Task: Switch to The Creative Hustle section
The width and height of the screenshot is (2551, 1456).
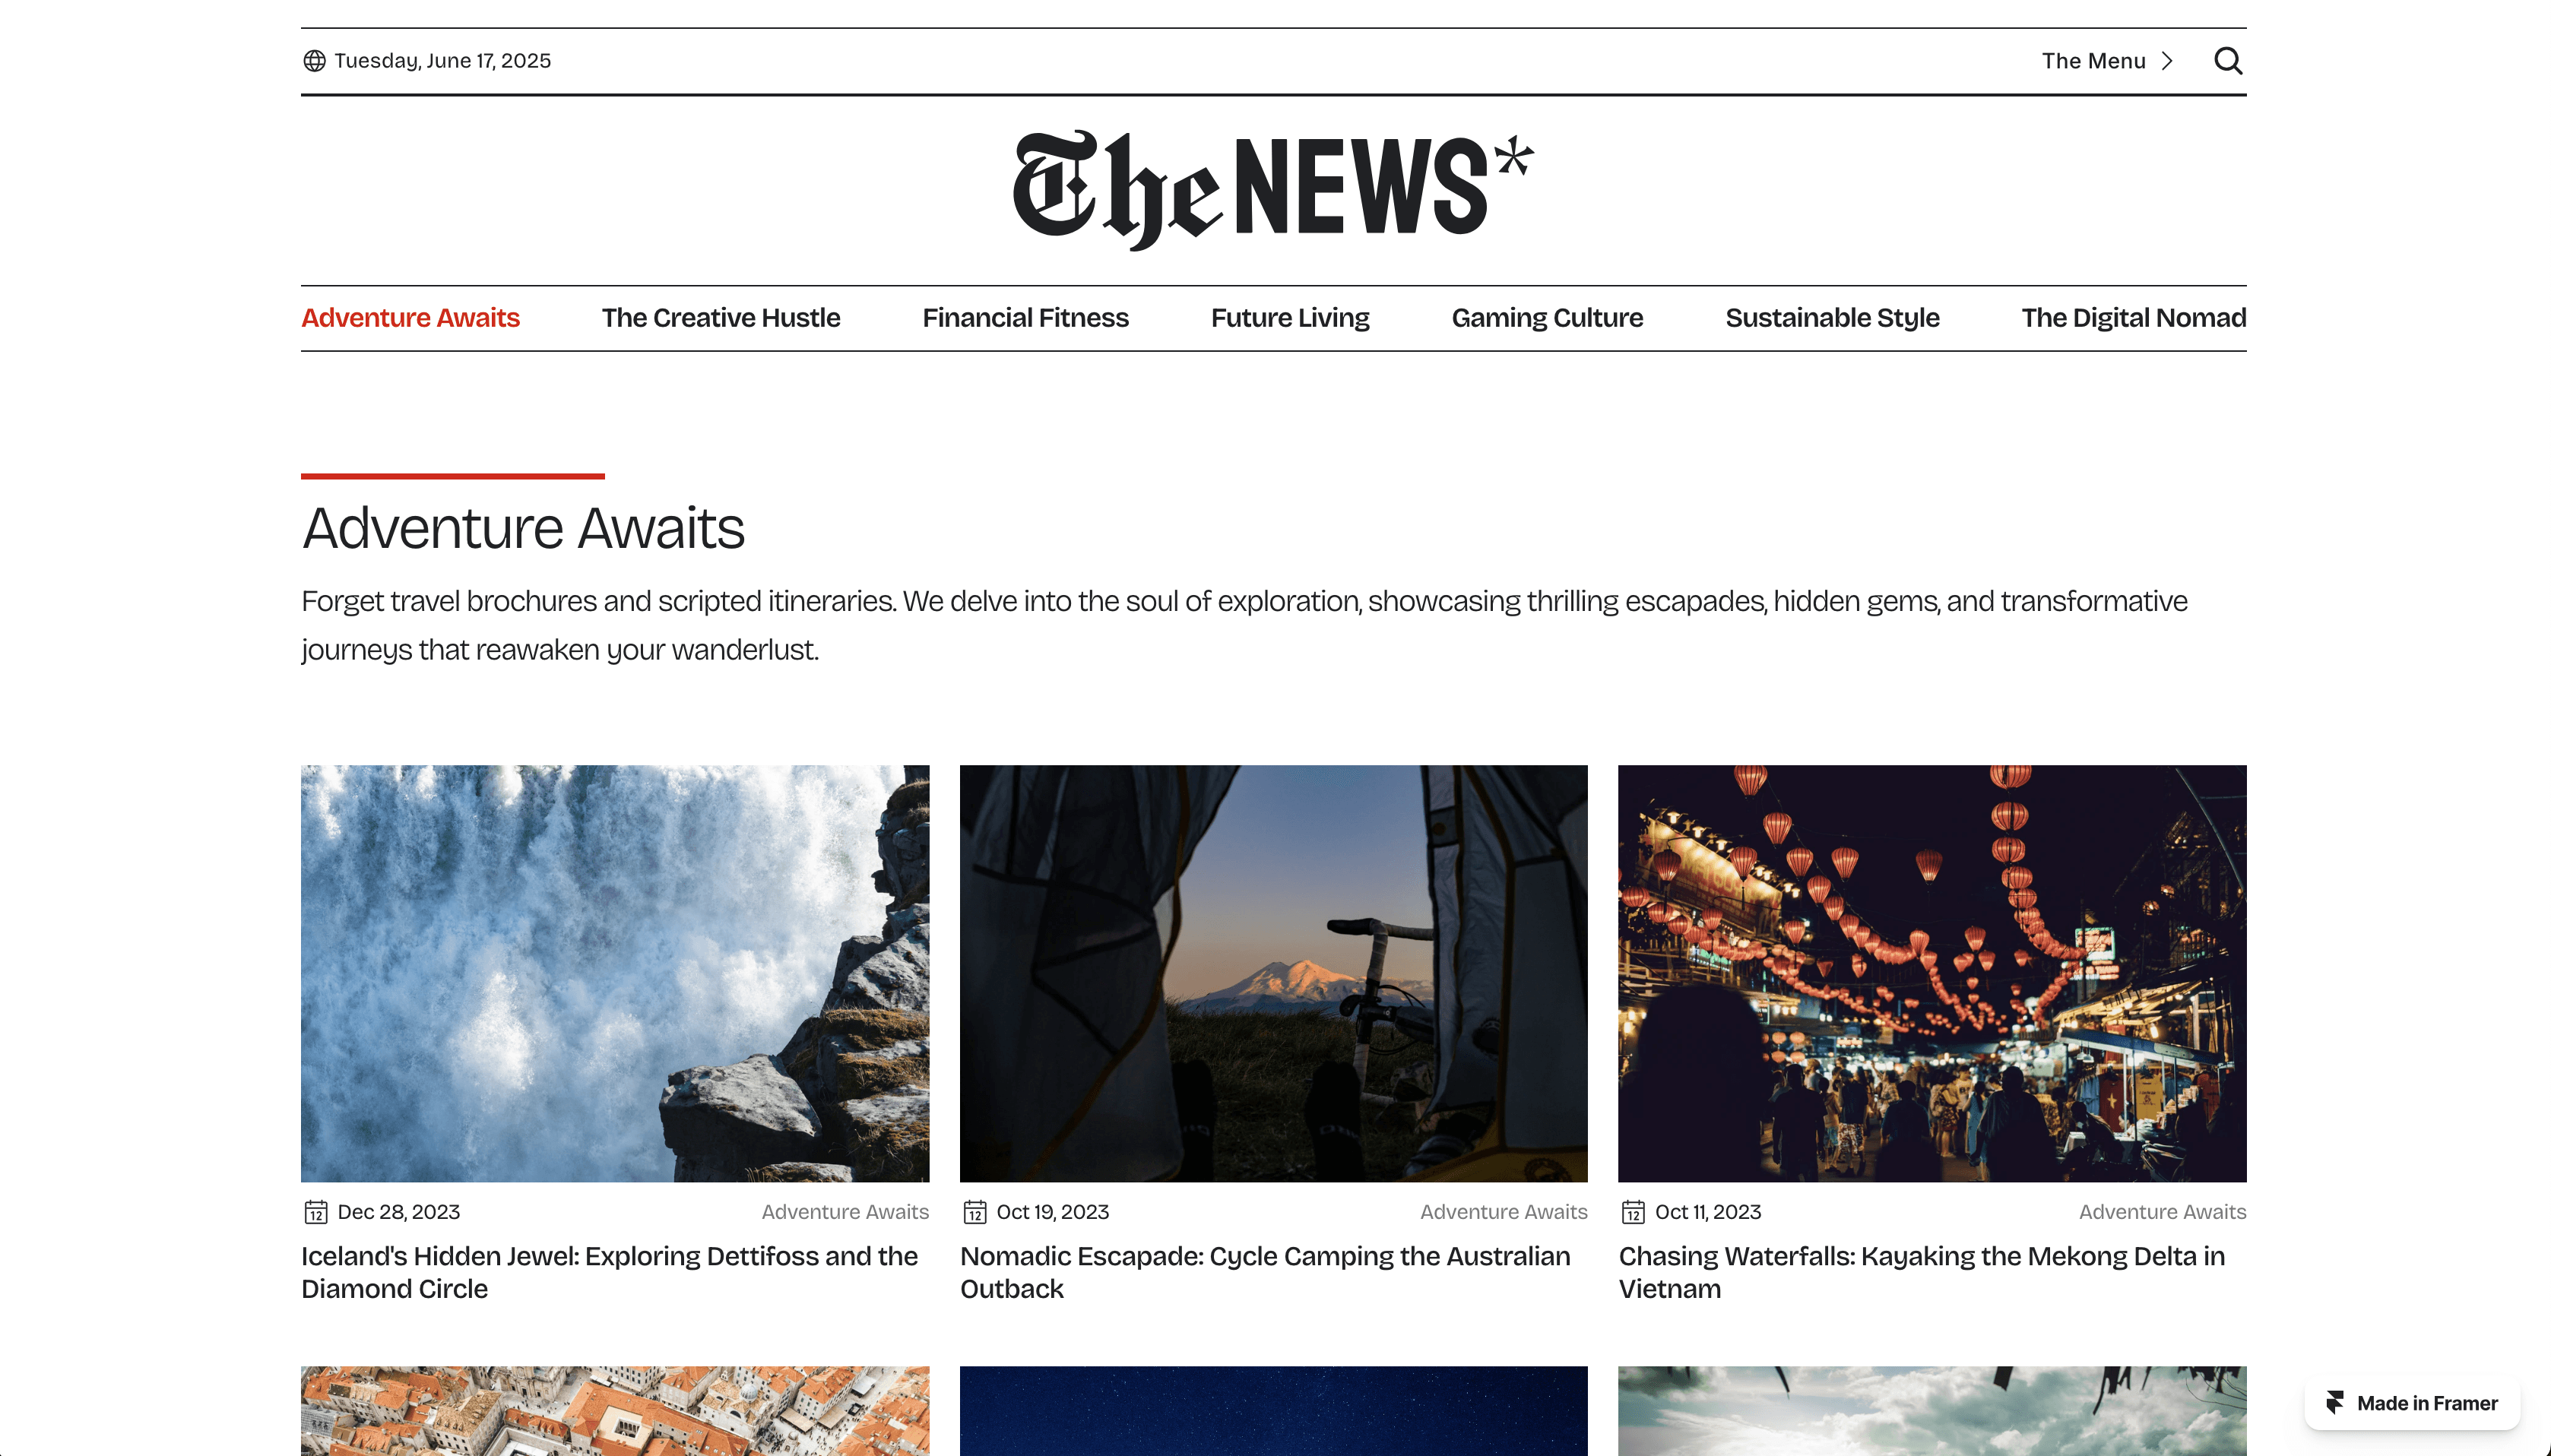Action: click(x=720, y=318)
